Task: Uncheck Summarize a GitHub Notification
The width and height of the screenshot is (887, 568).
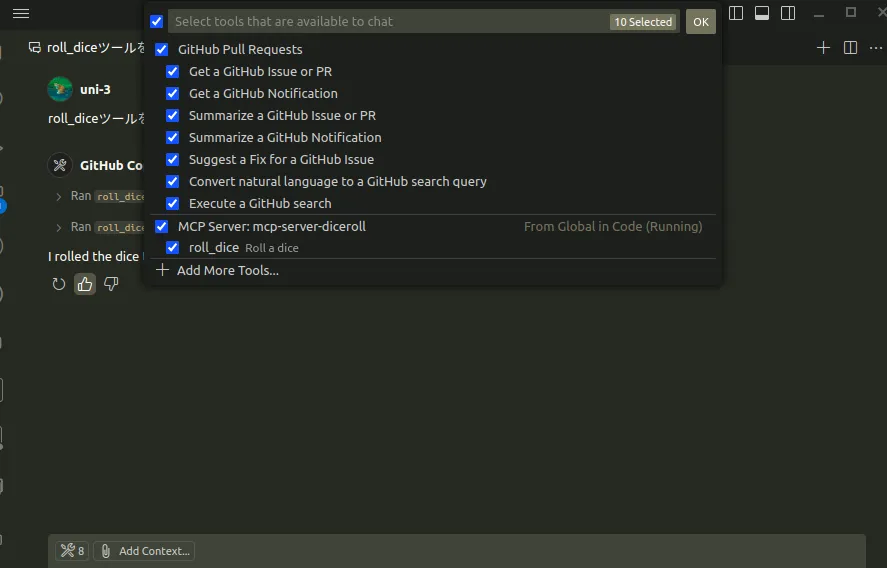Action: pos(173,137)
